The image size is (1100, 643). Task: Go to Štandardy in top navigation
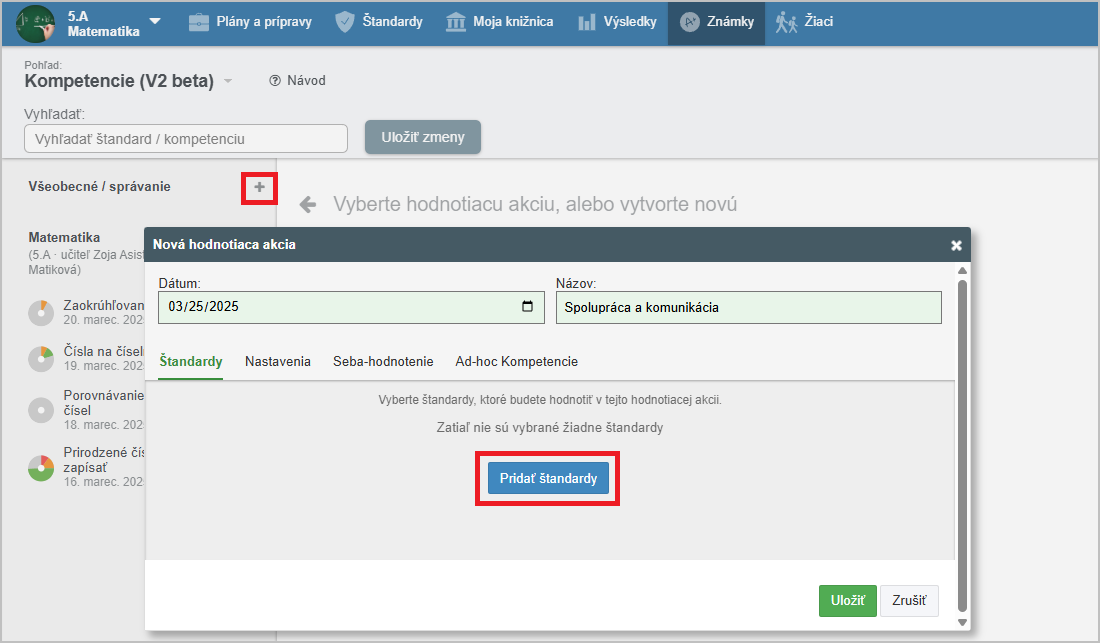coord(379,22)
